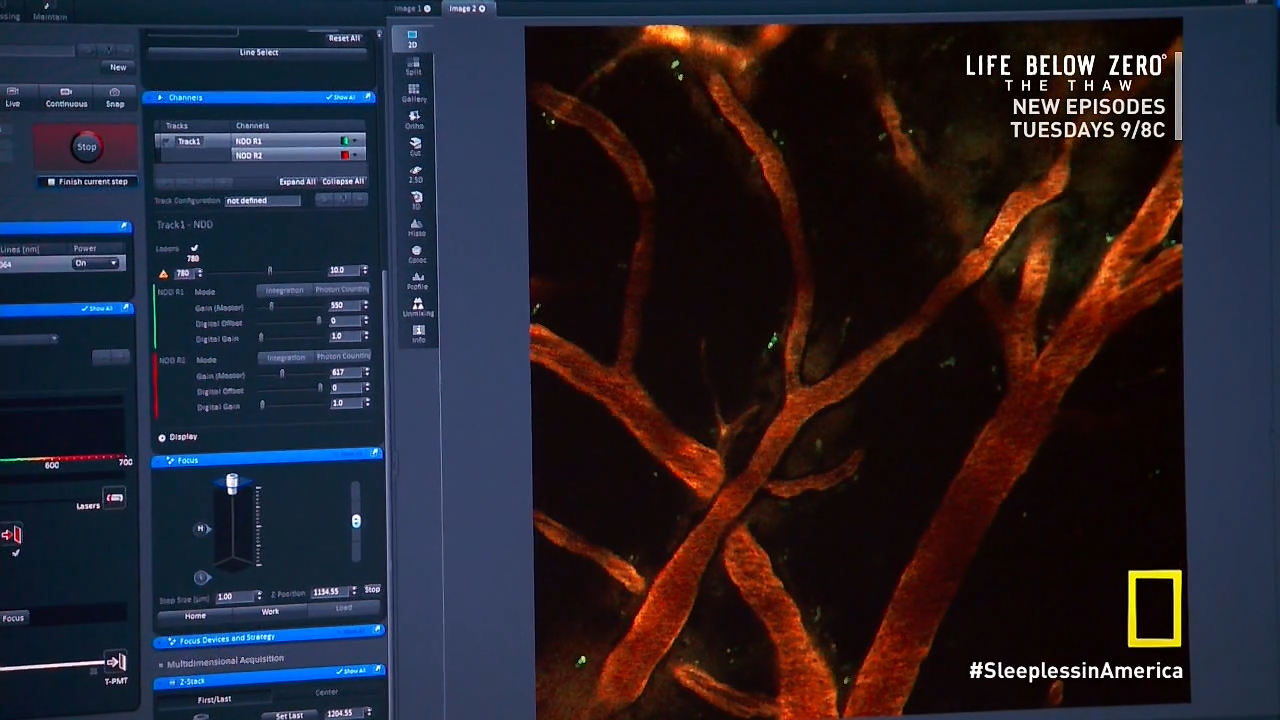The height and width of the screenshot is (720, 1280).
Task: Click the Step Size value field
Action: [234, 596]
